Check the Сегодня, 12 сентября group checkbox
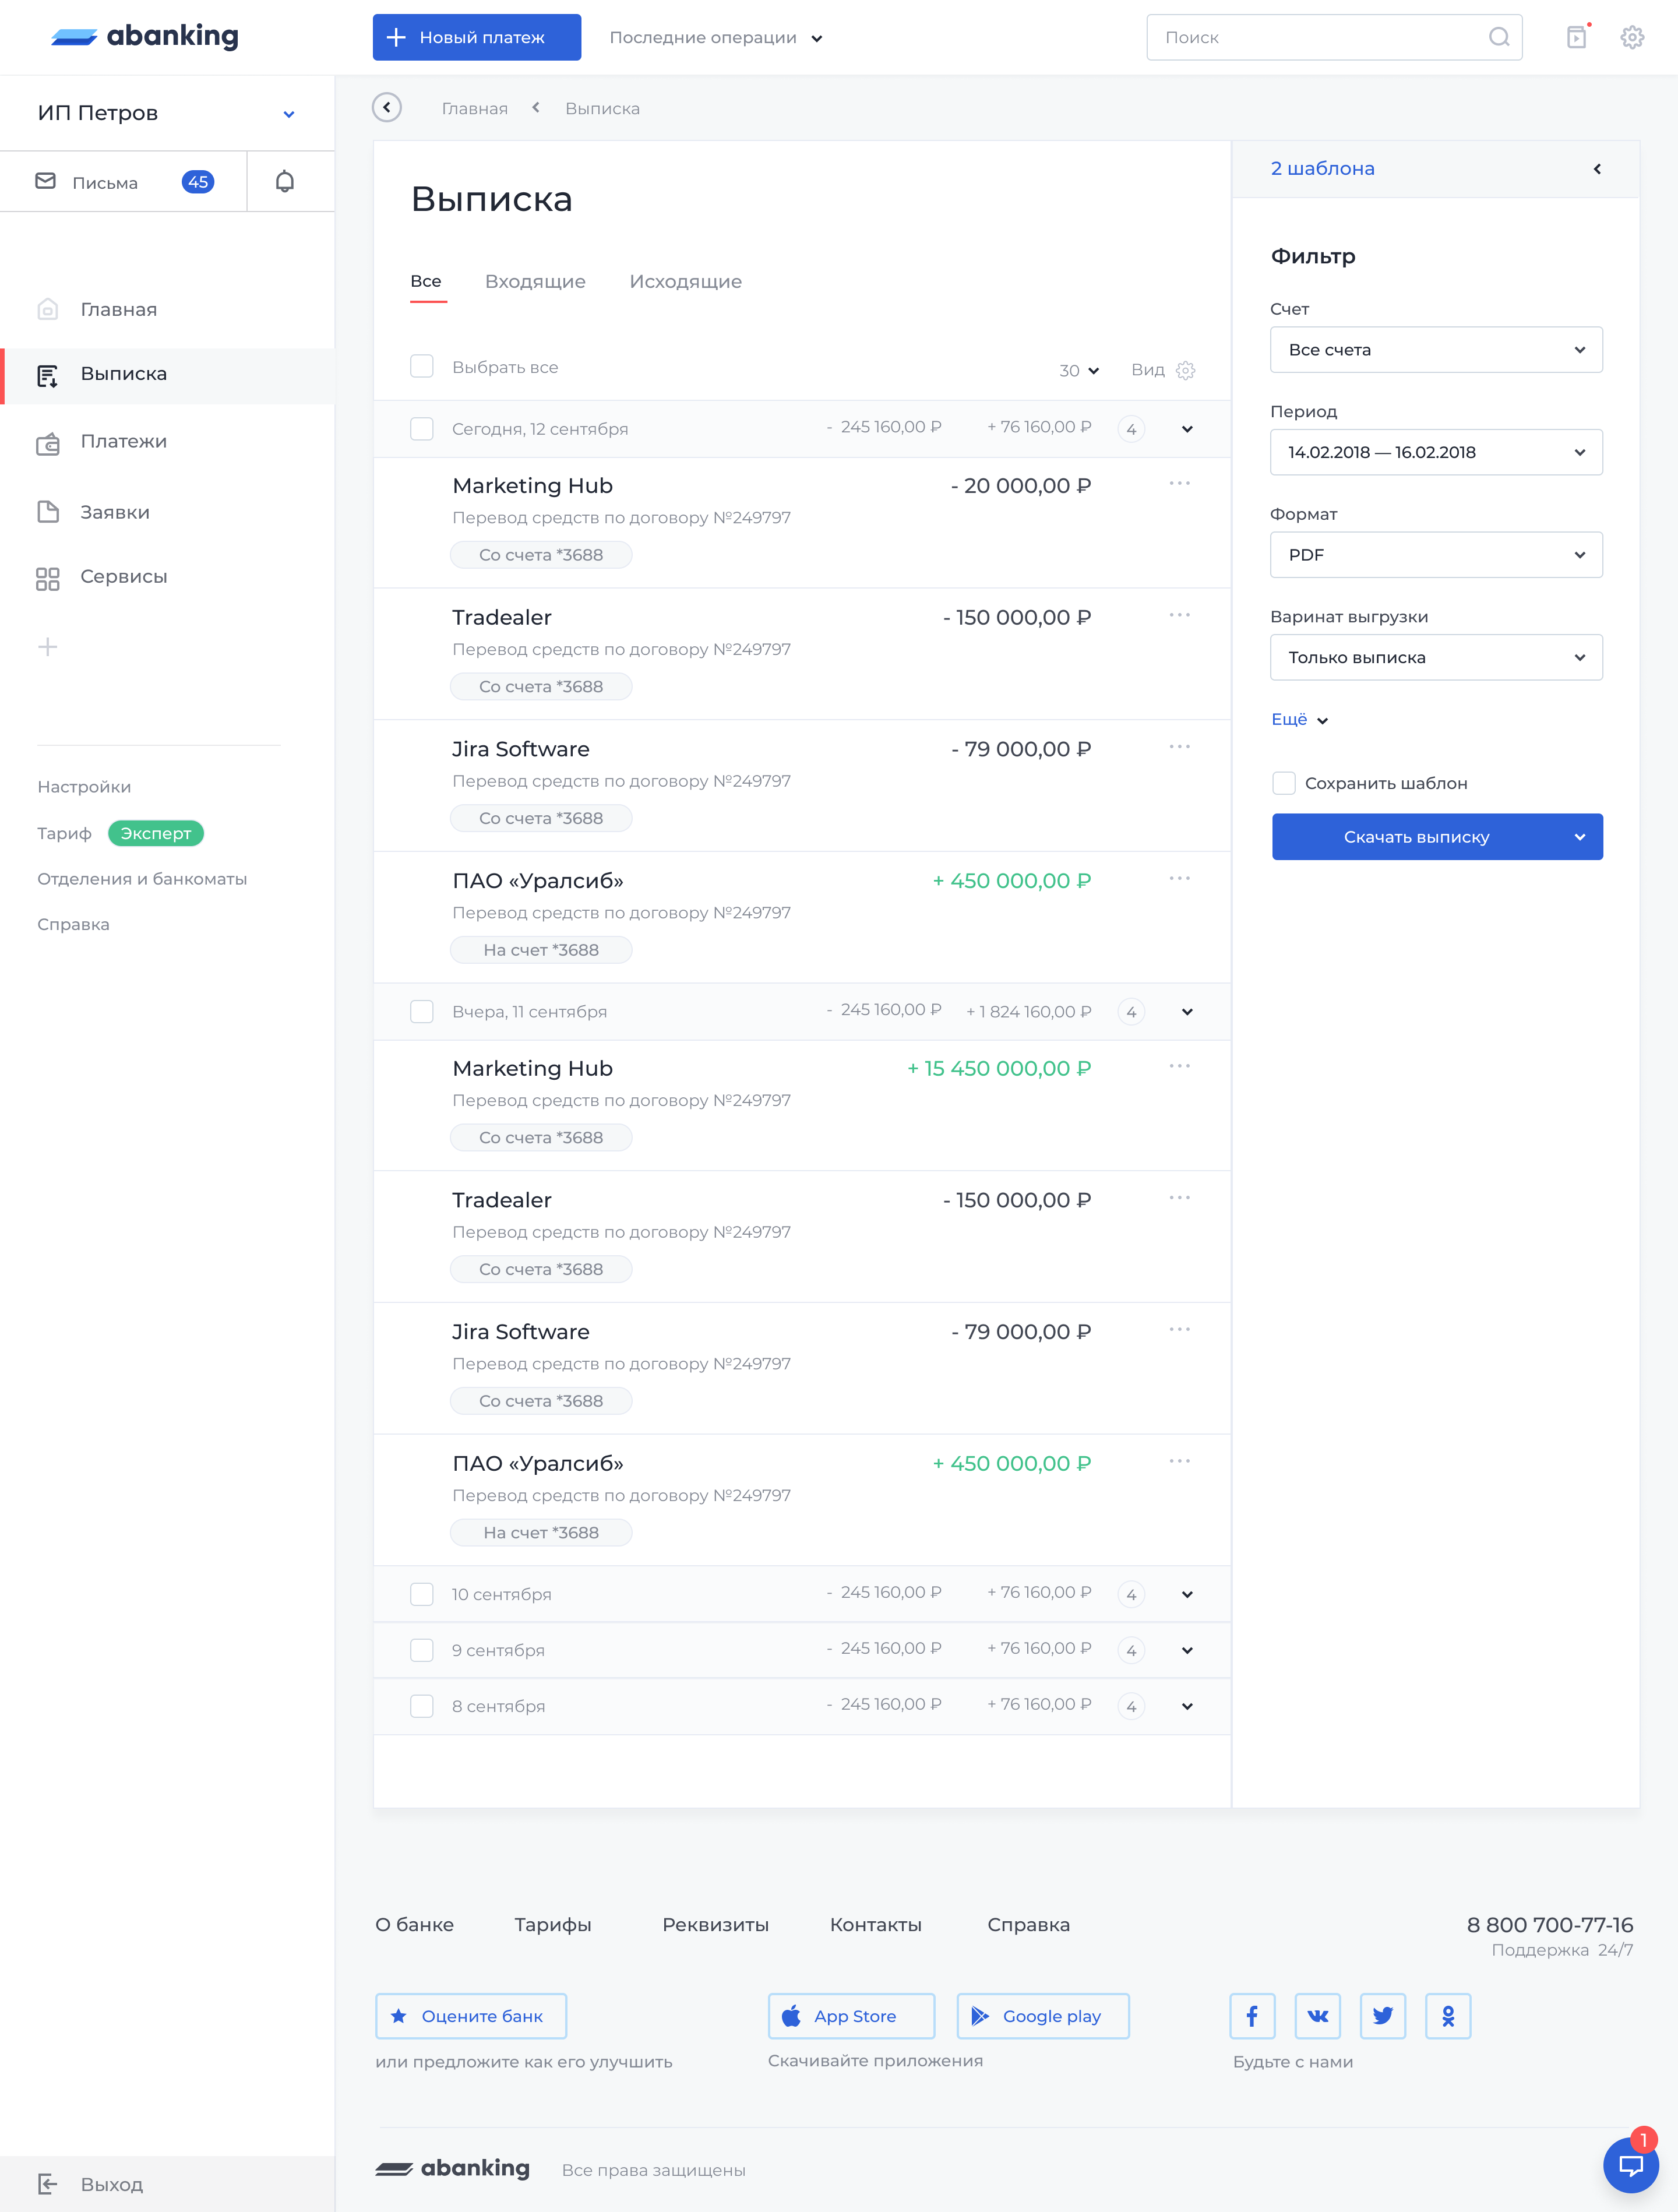 click(422, 429)
